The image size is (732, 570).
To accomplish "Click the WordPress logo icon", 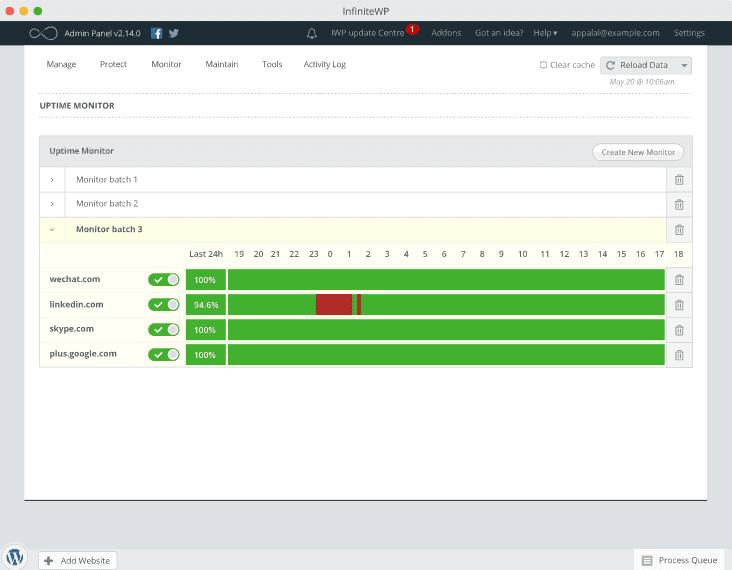I will pyautogui.click(x=15, y=557).
